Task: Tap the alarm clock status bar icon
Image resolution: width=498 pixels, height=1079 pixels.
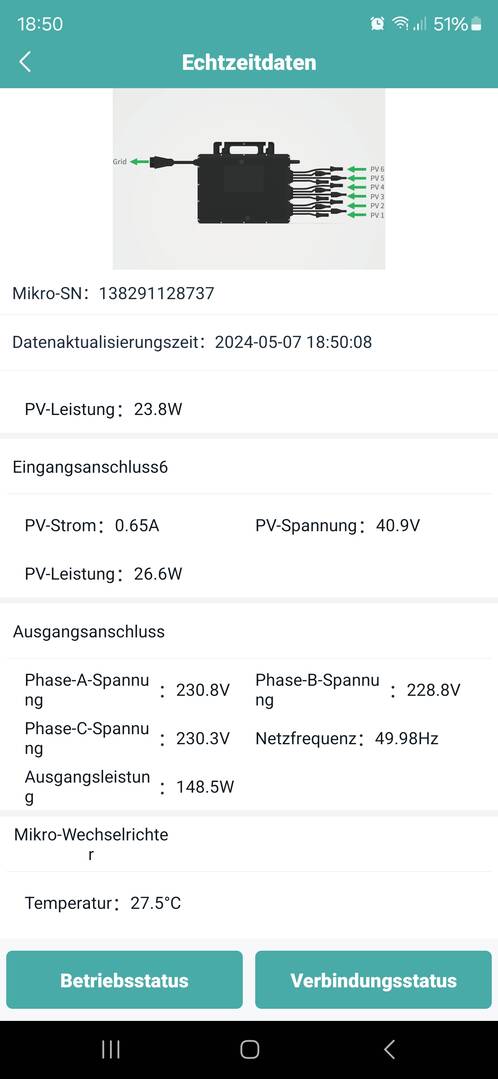Action: tap(377, 24)
